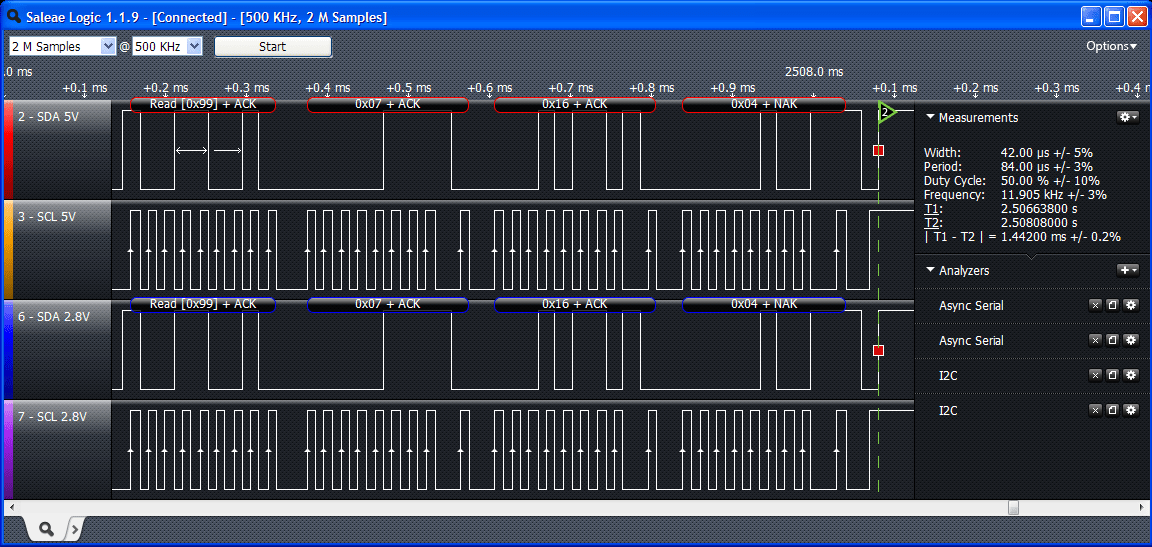Select channel label 7 - SCL 2.8V
The height and width of the screenshot is (547, 1152).
[x=53, y=416]
